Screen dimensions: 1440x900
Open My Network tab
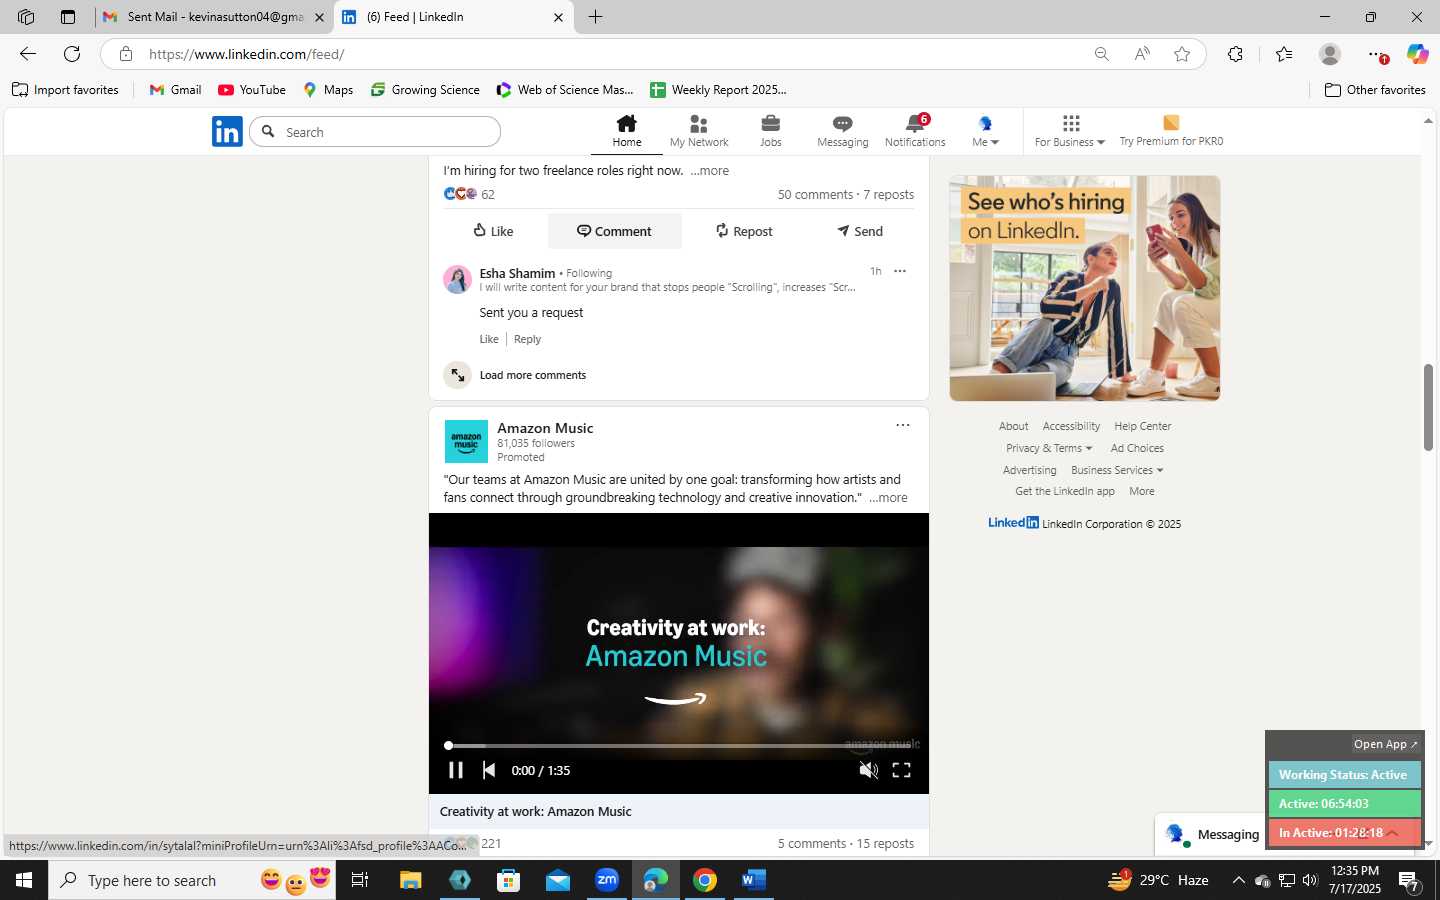(699, 131)
